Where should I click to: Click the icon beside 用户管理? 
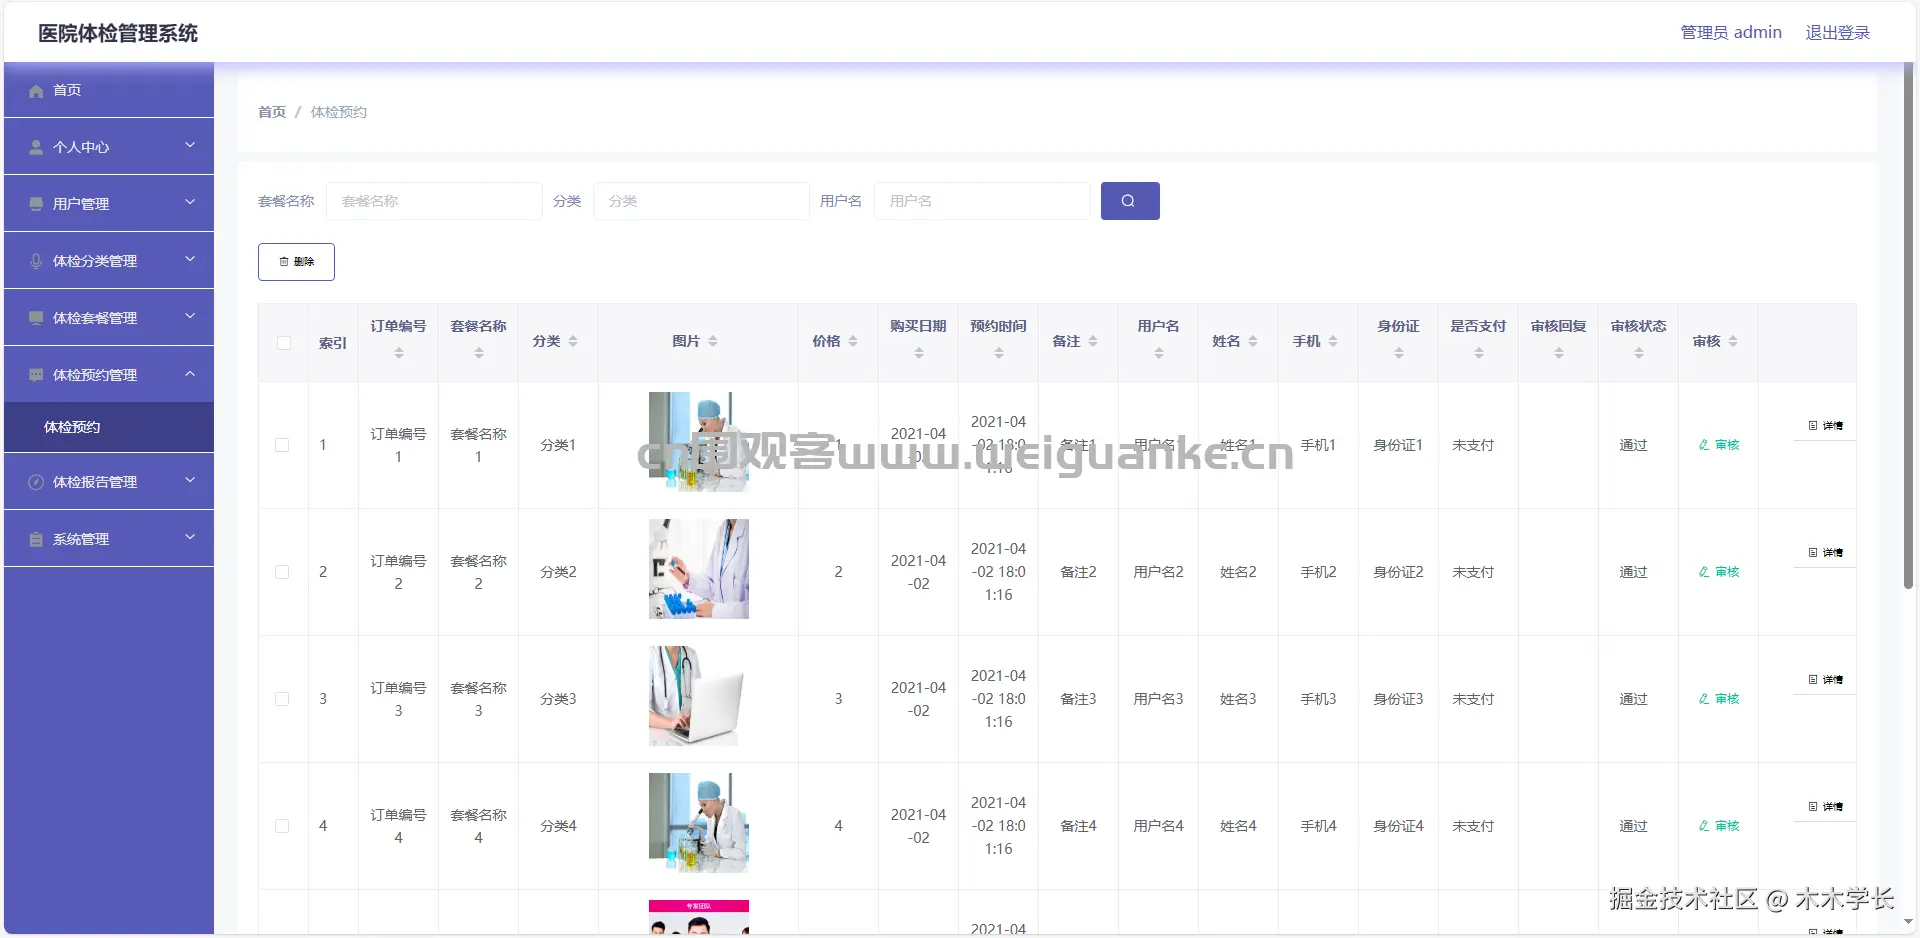click(36, 204)
